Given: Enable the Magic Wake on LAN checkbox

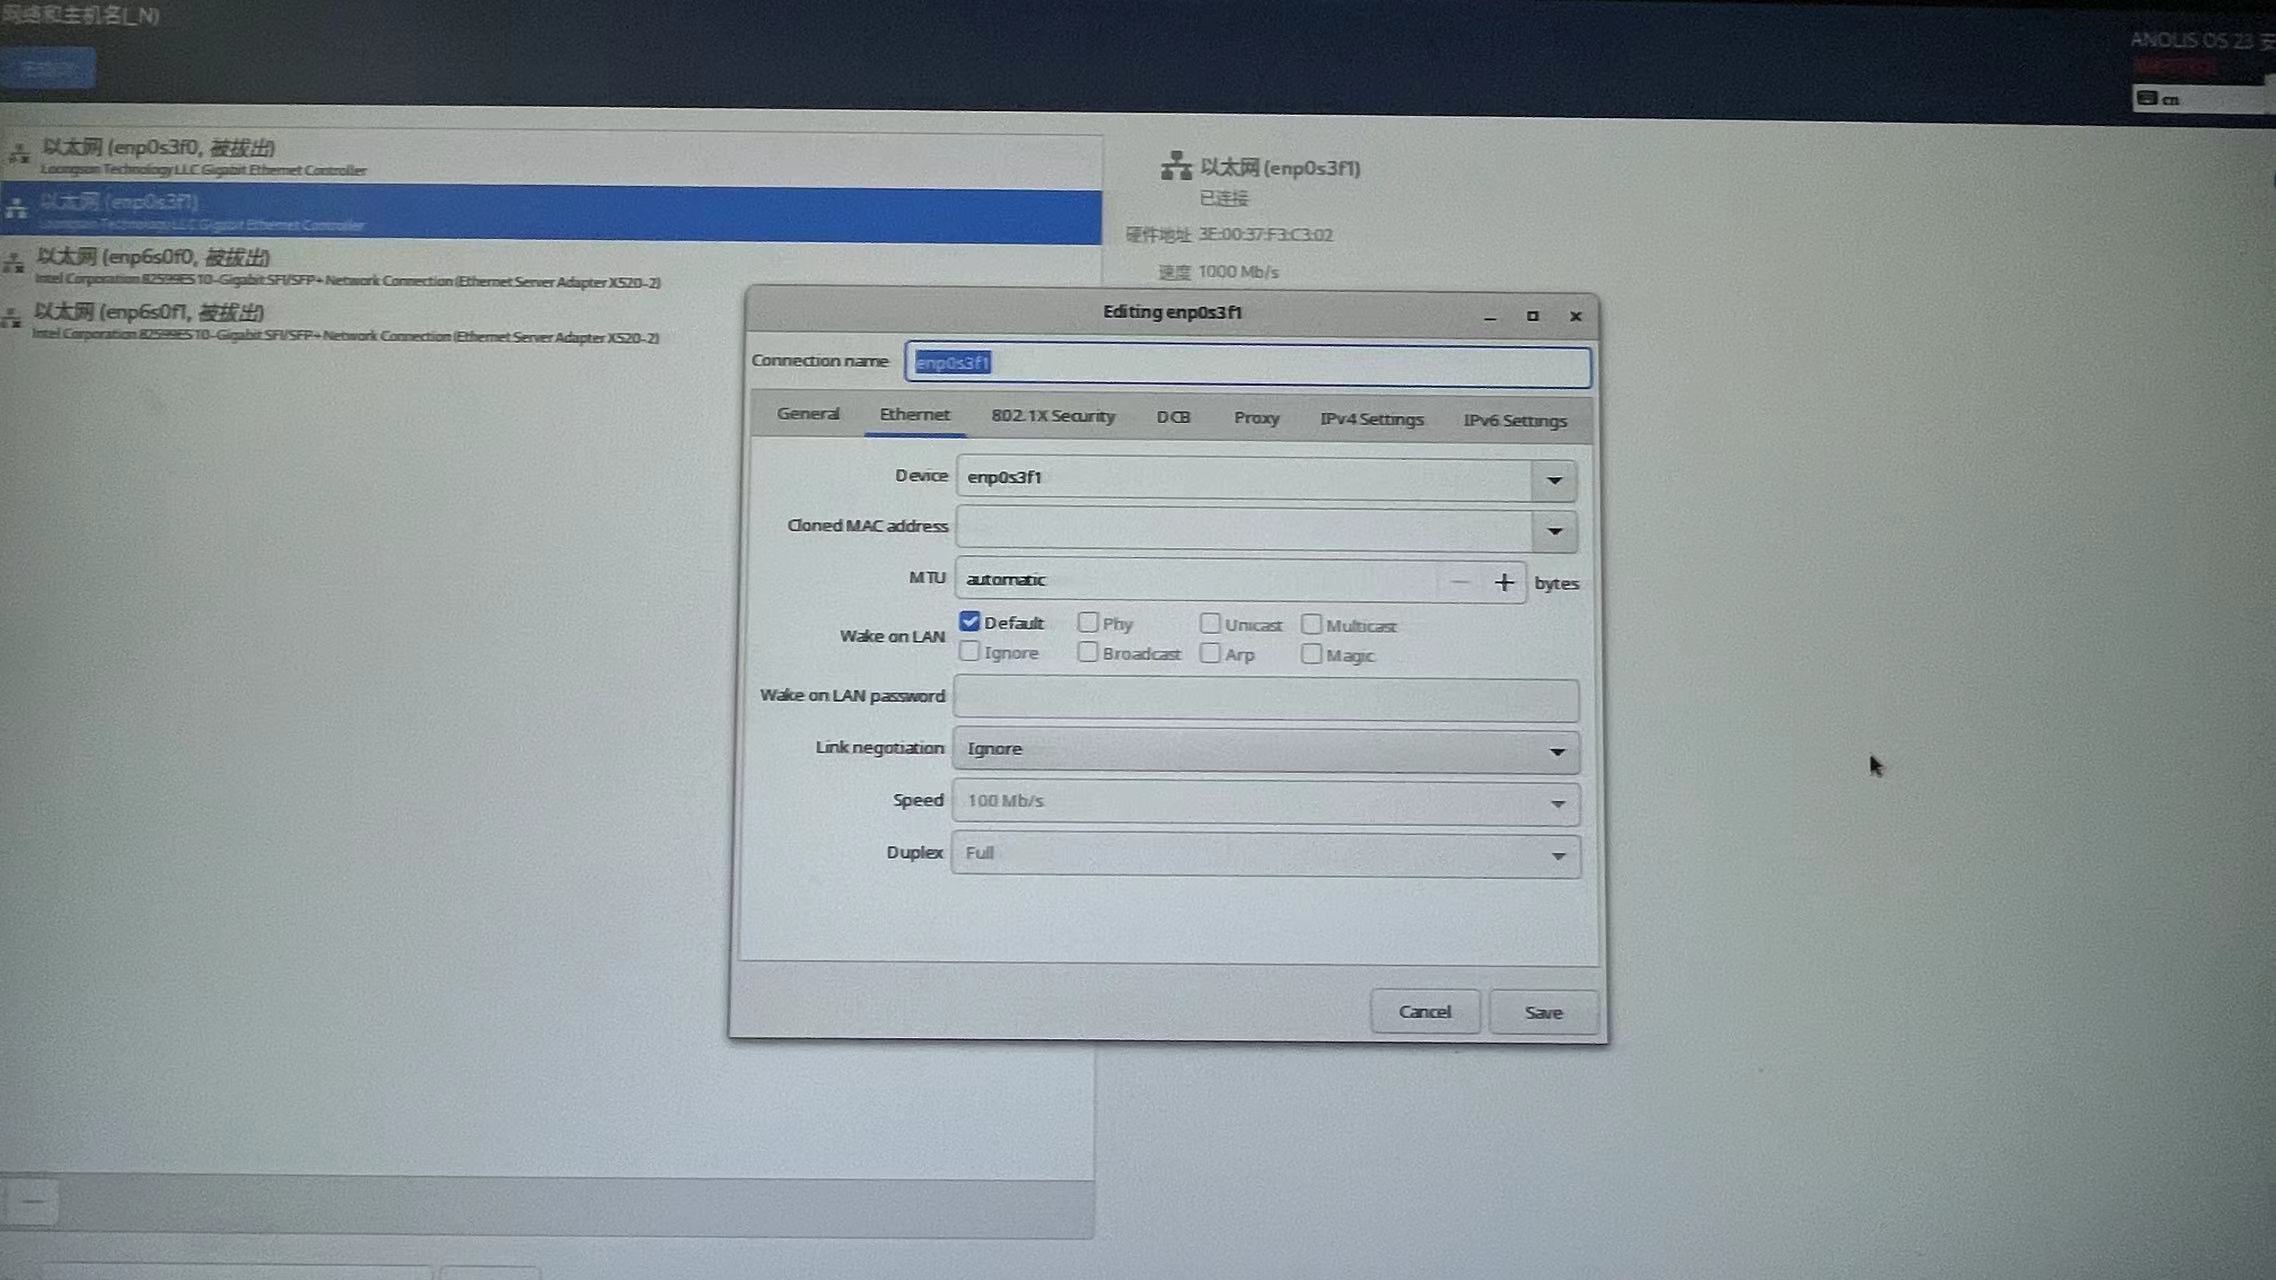Looking at the screenshot, I should click(x=1311, y=655).
